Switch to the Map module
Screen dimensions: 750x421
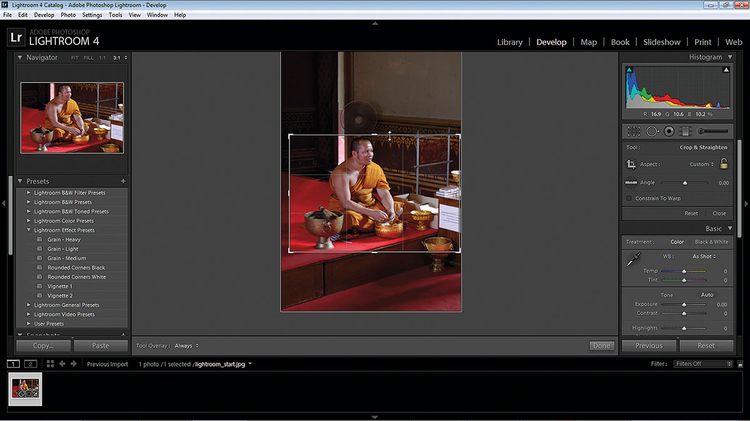pyautogui.click(x=588, y=42)
